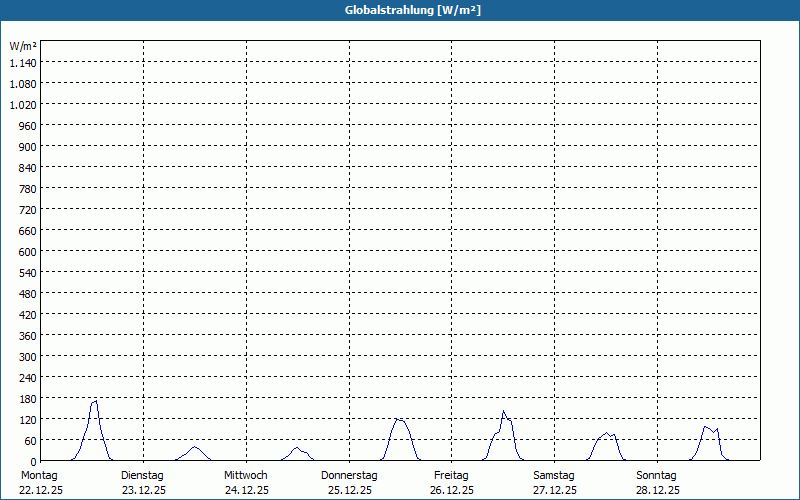Screen dimensions: 800x500
Task: Click the 120 y-axis value
Action: coord(28,420)
